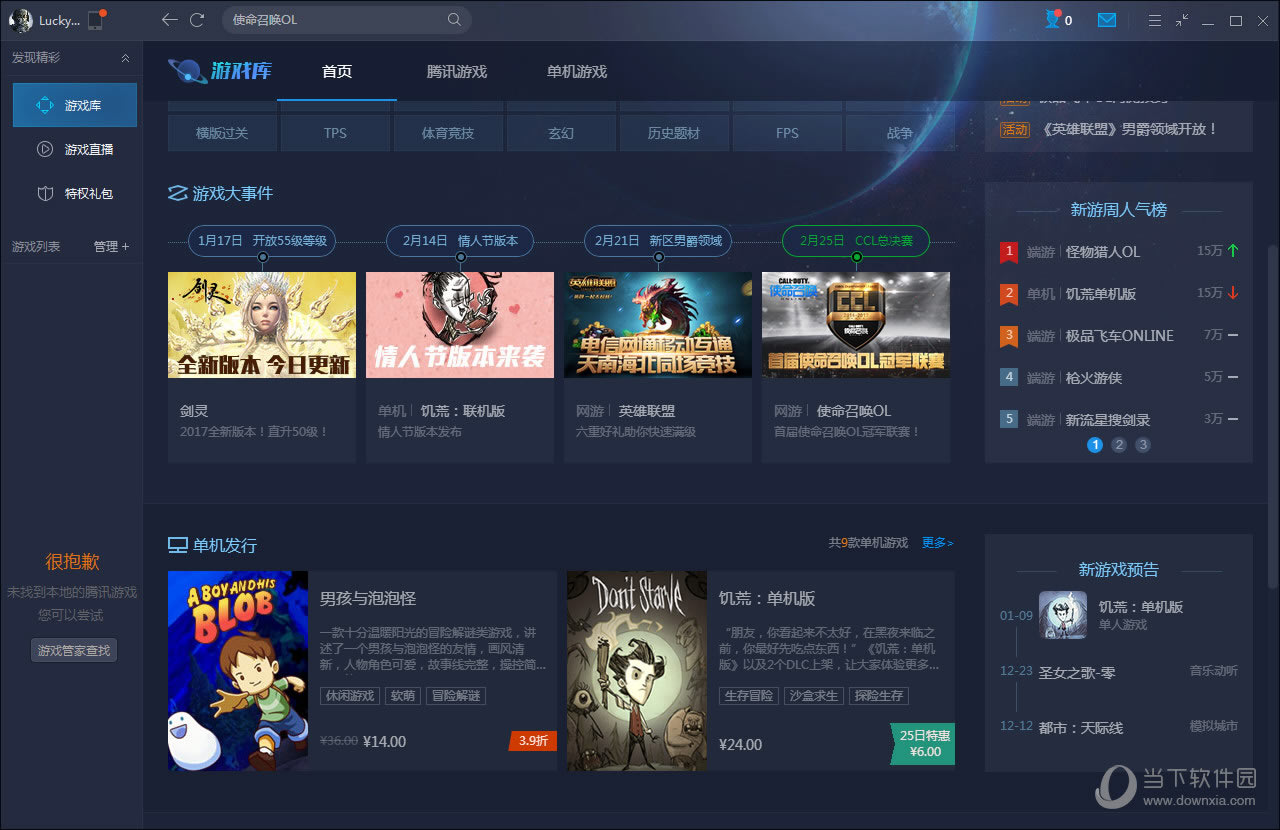Select the 玄幻 category button
Image resolution: width=1280 pixels, height=830 pixels.
(x=561, y=133)
